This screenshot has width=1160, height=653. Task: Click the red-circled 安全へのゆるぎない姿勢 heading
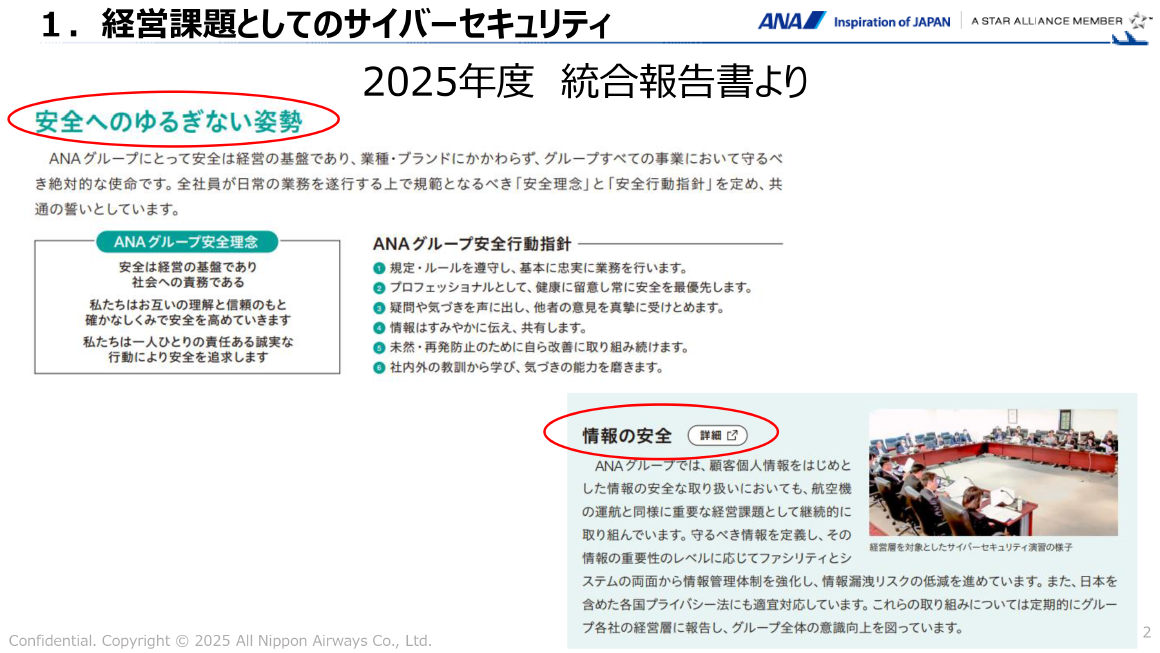pyautogui.click(x=168, y=118)
